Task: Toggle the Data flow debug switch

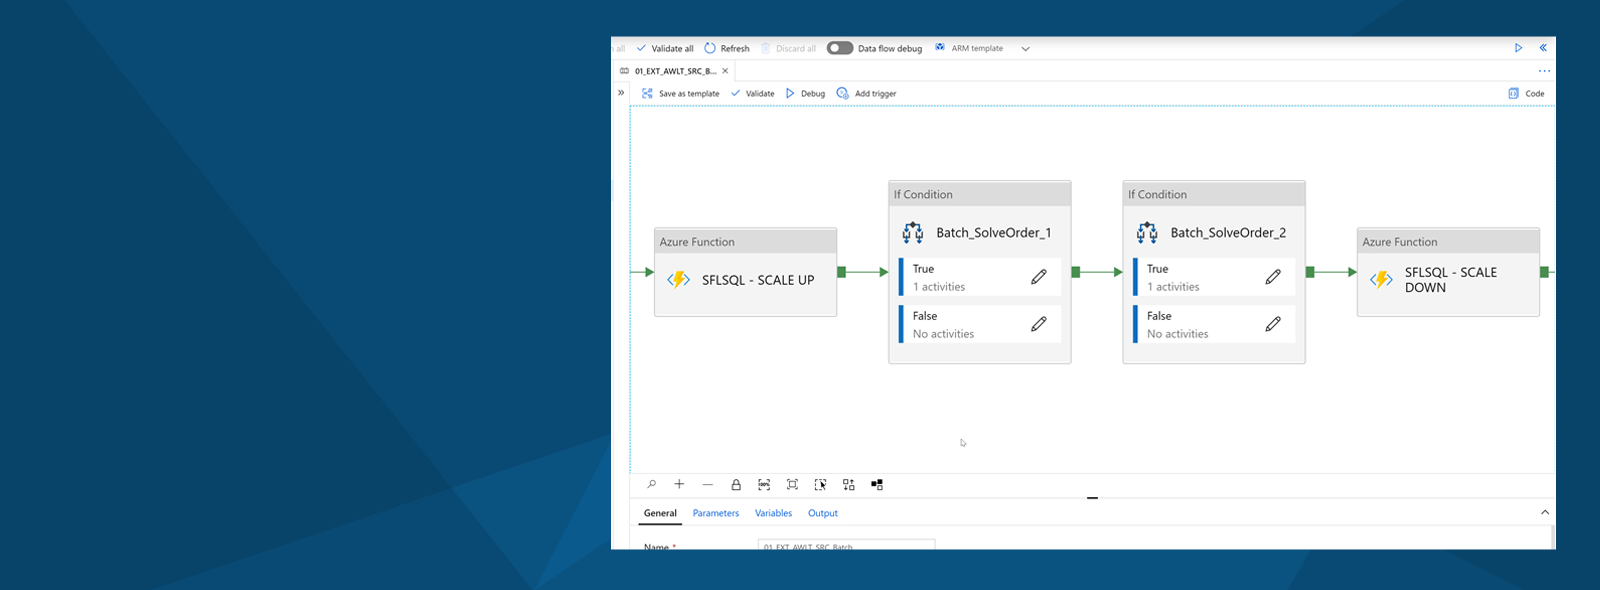Action: [840, 48]
